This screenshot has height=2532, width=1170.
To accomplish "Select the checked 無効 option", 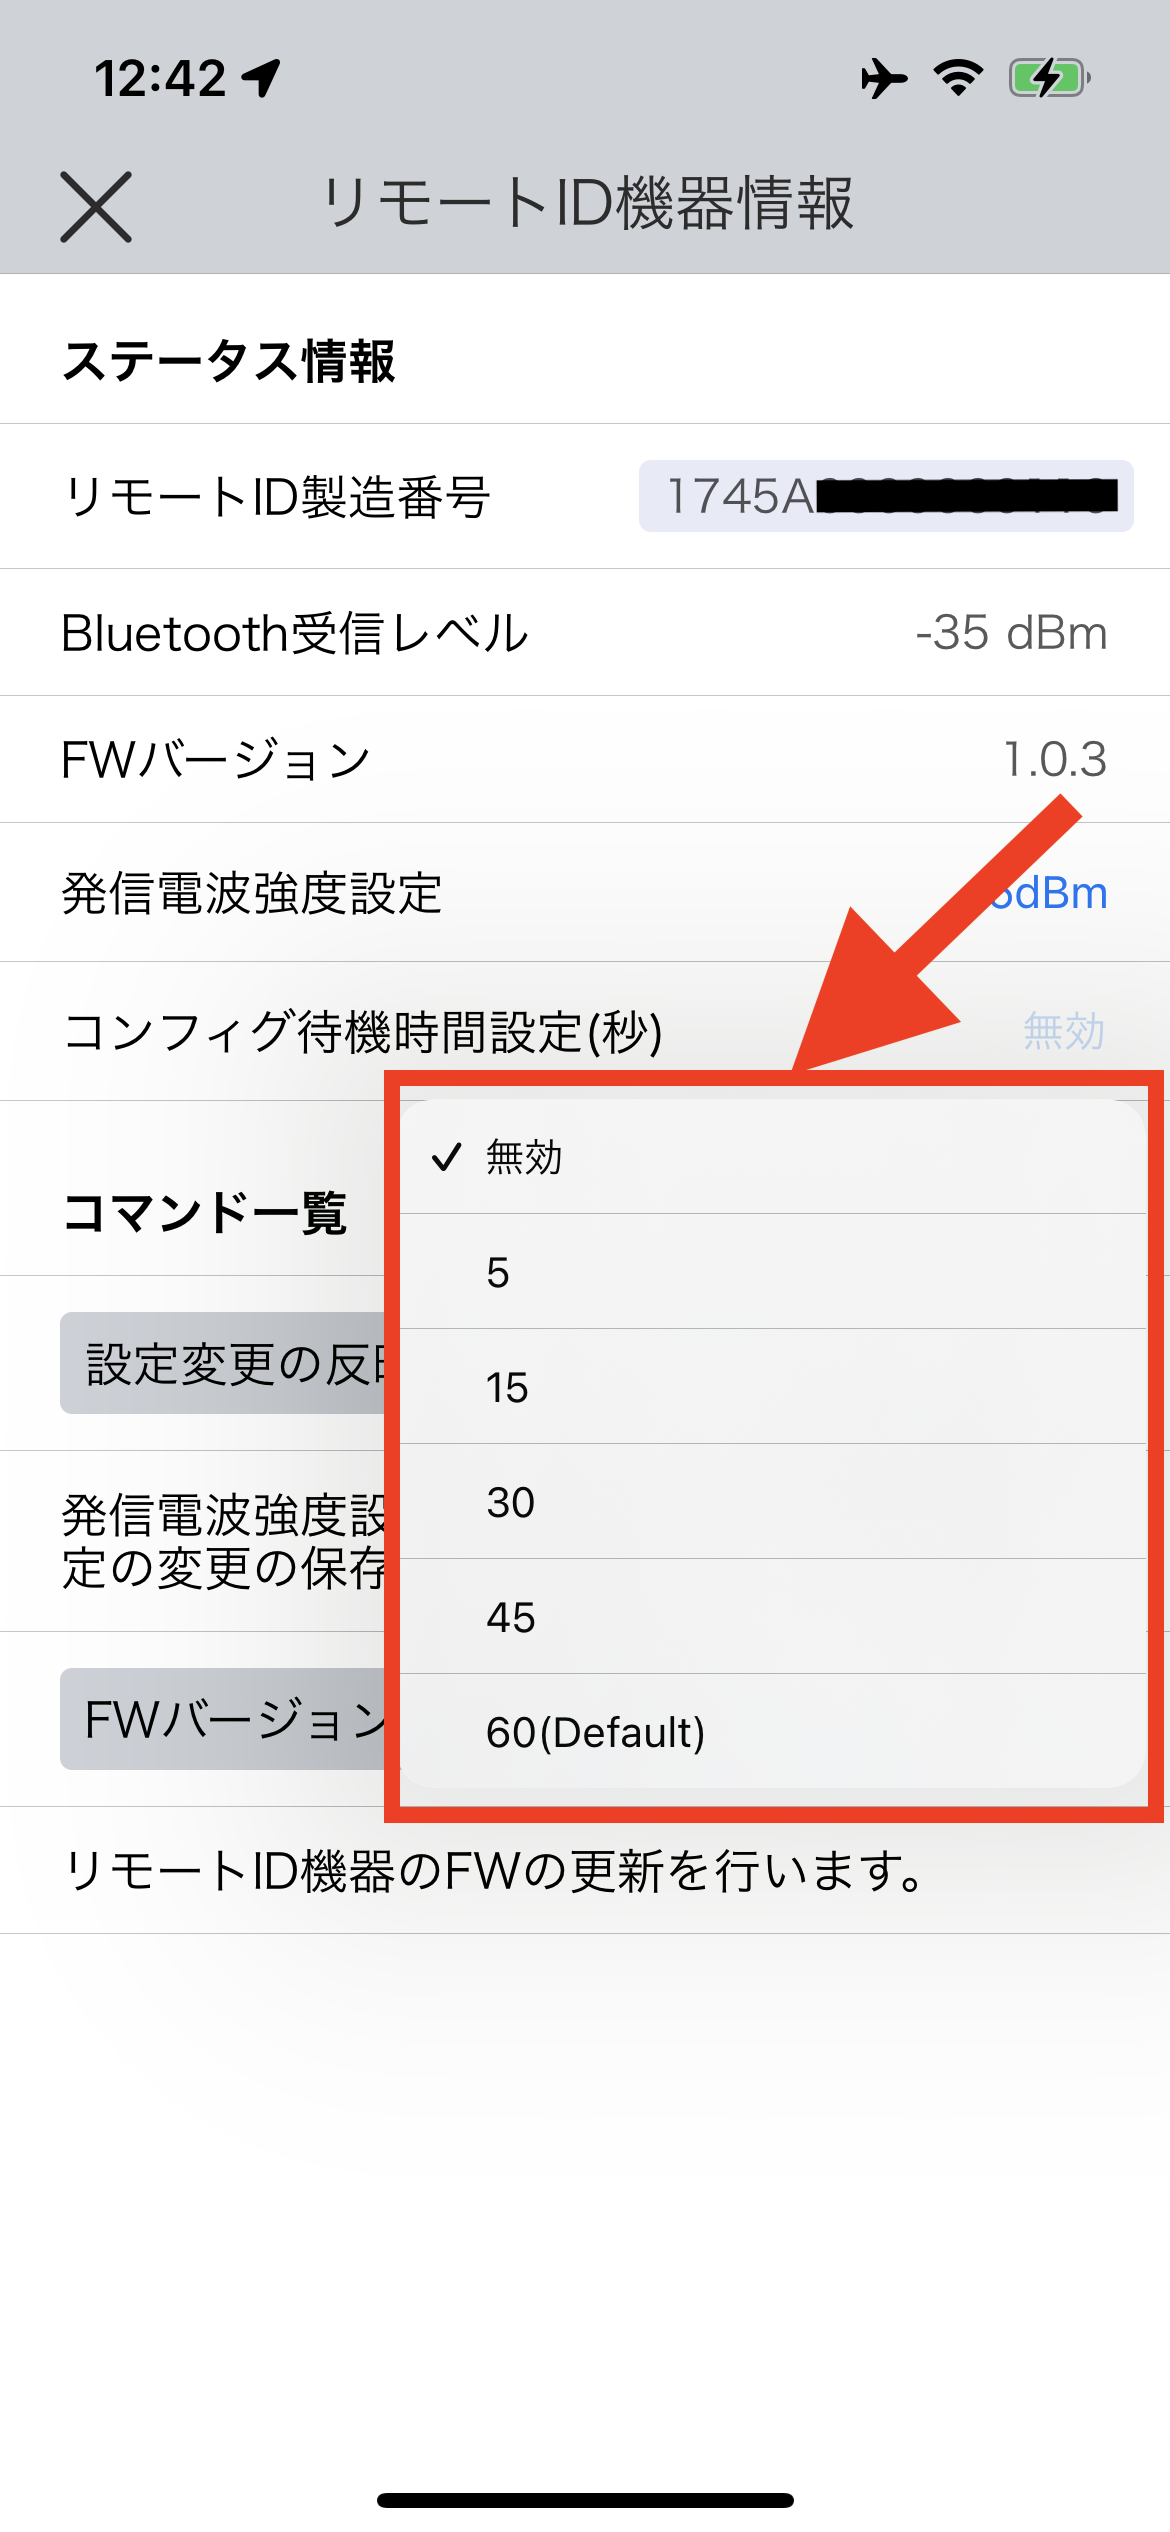I will 773,1157.
